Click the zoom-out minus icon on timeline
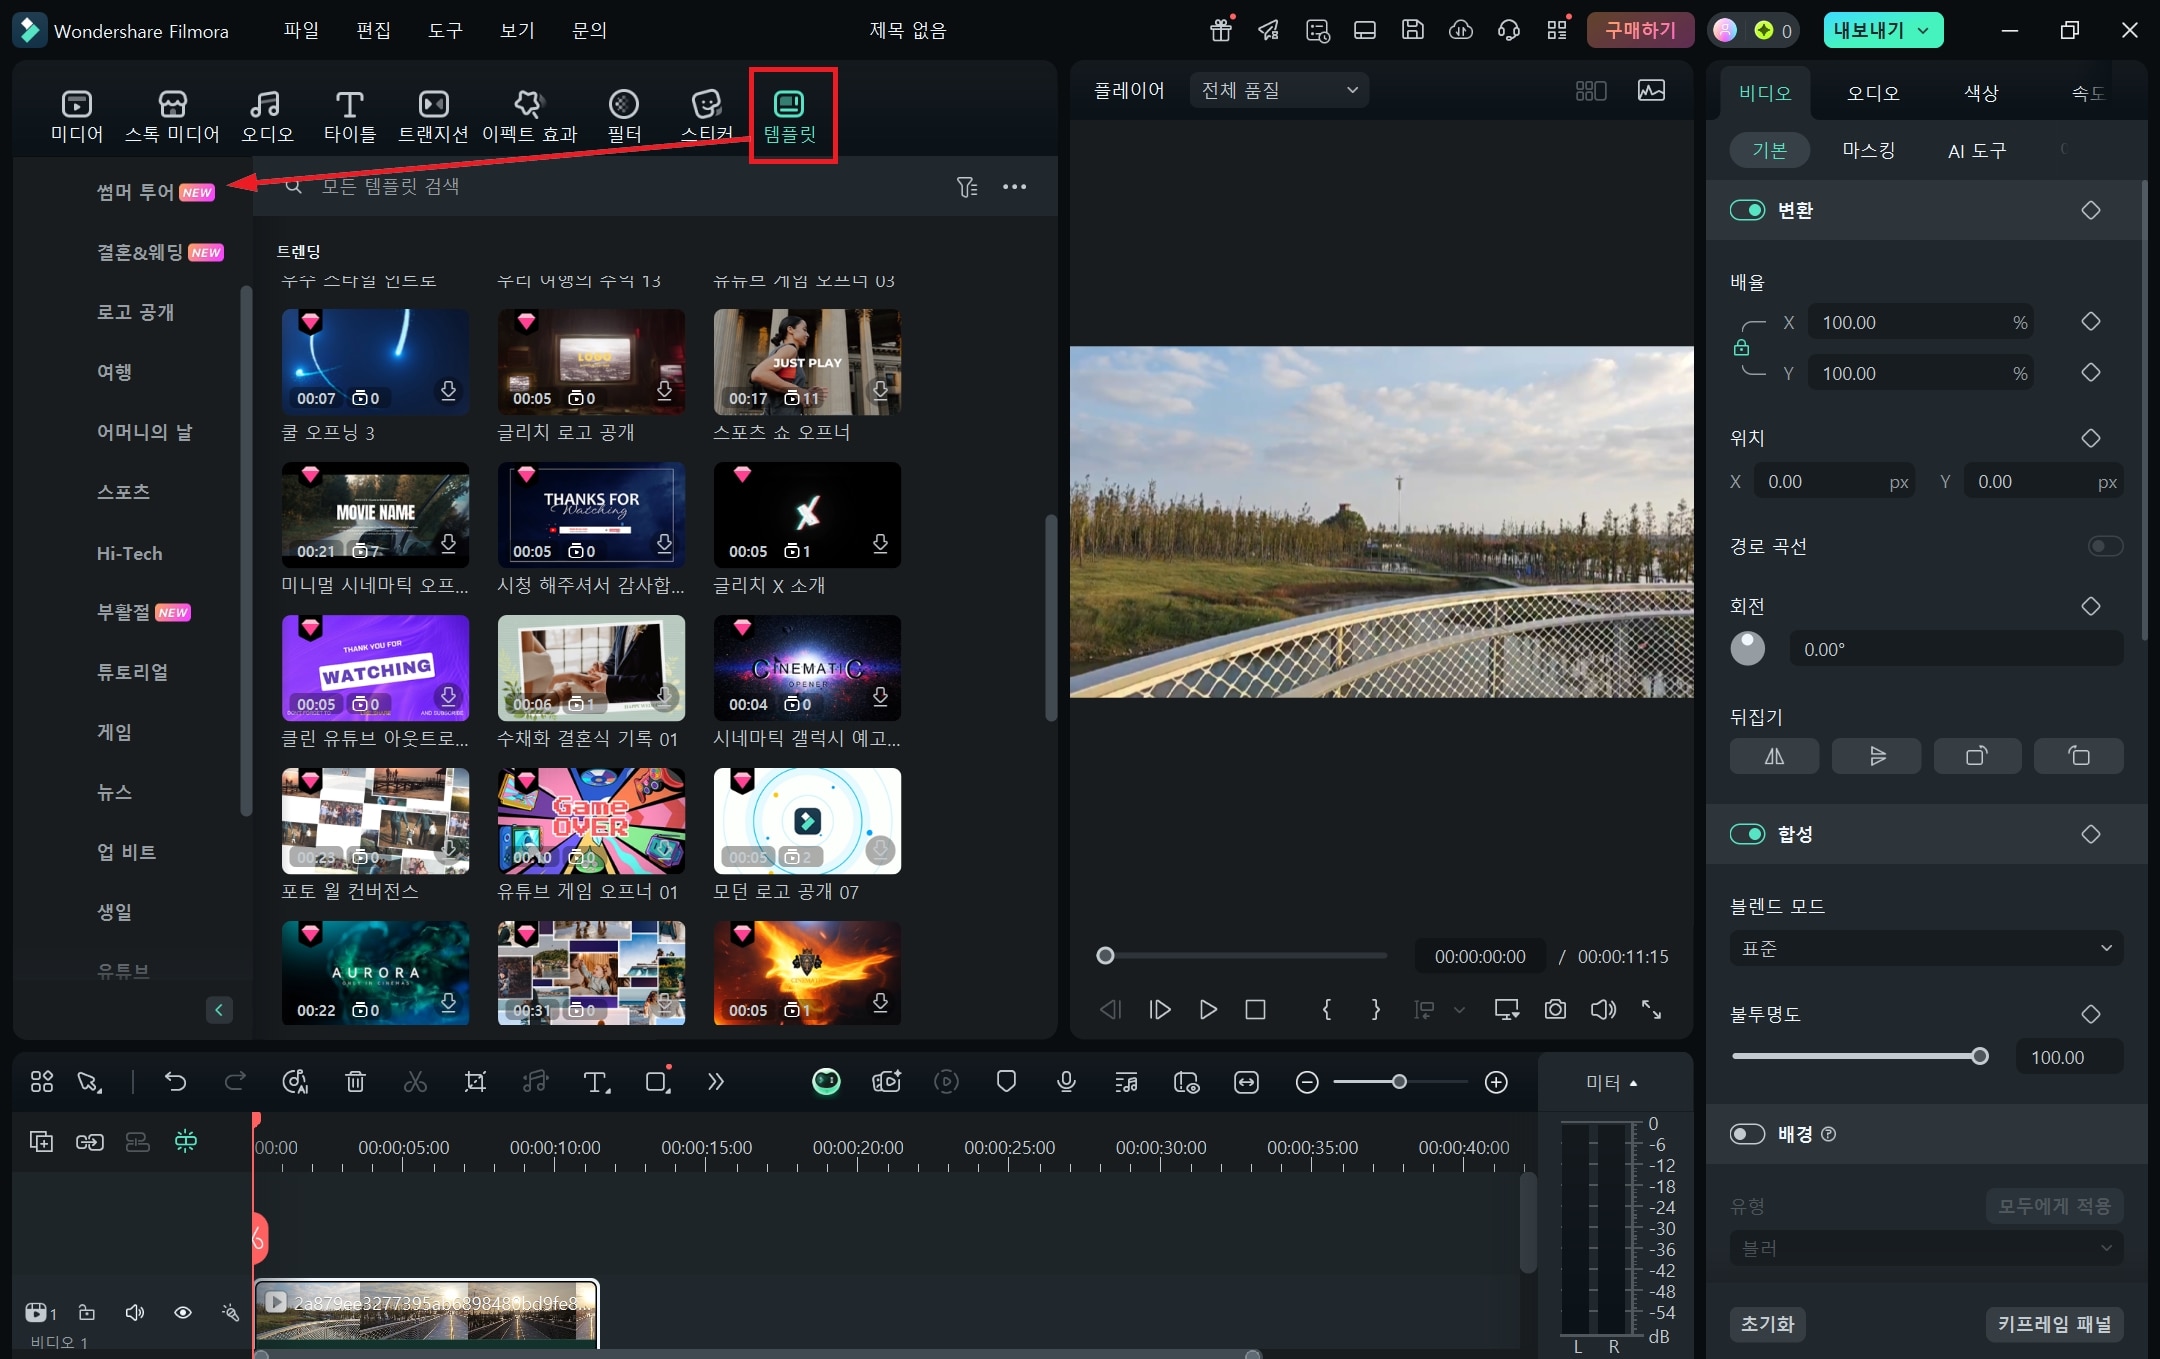This screenshot has width=2160, height=1359. [1306, 1082]
